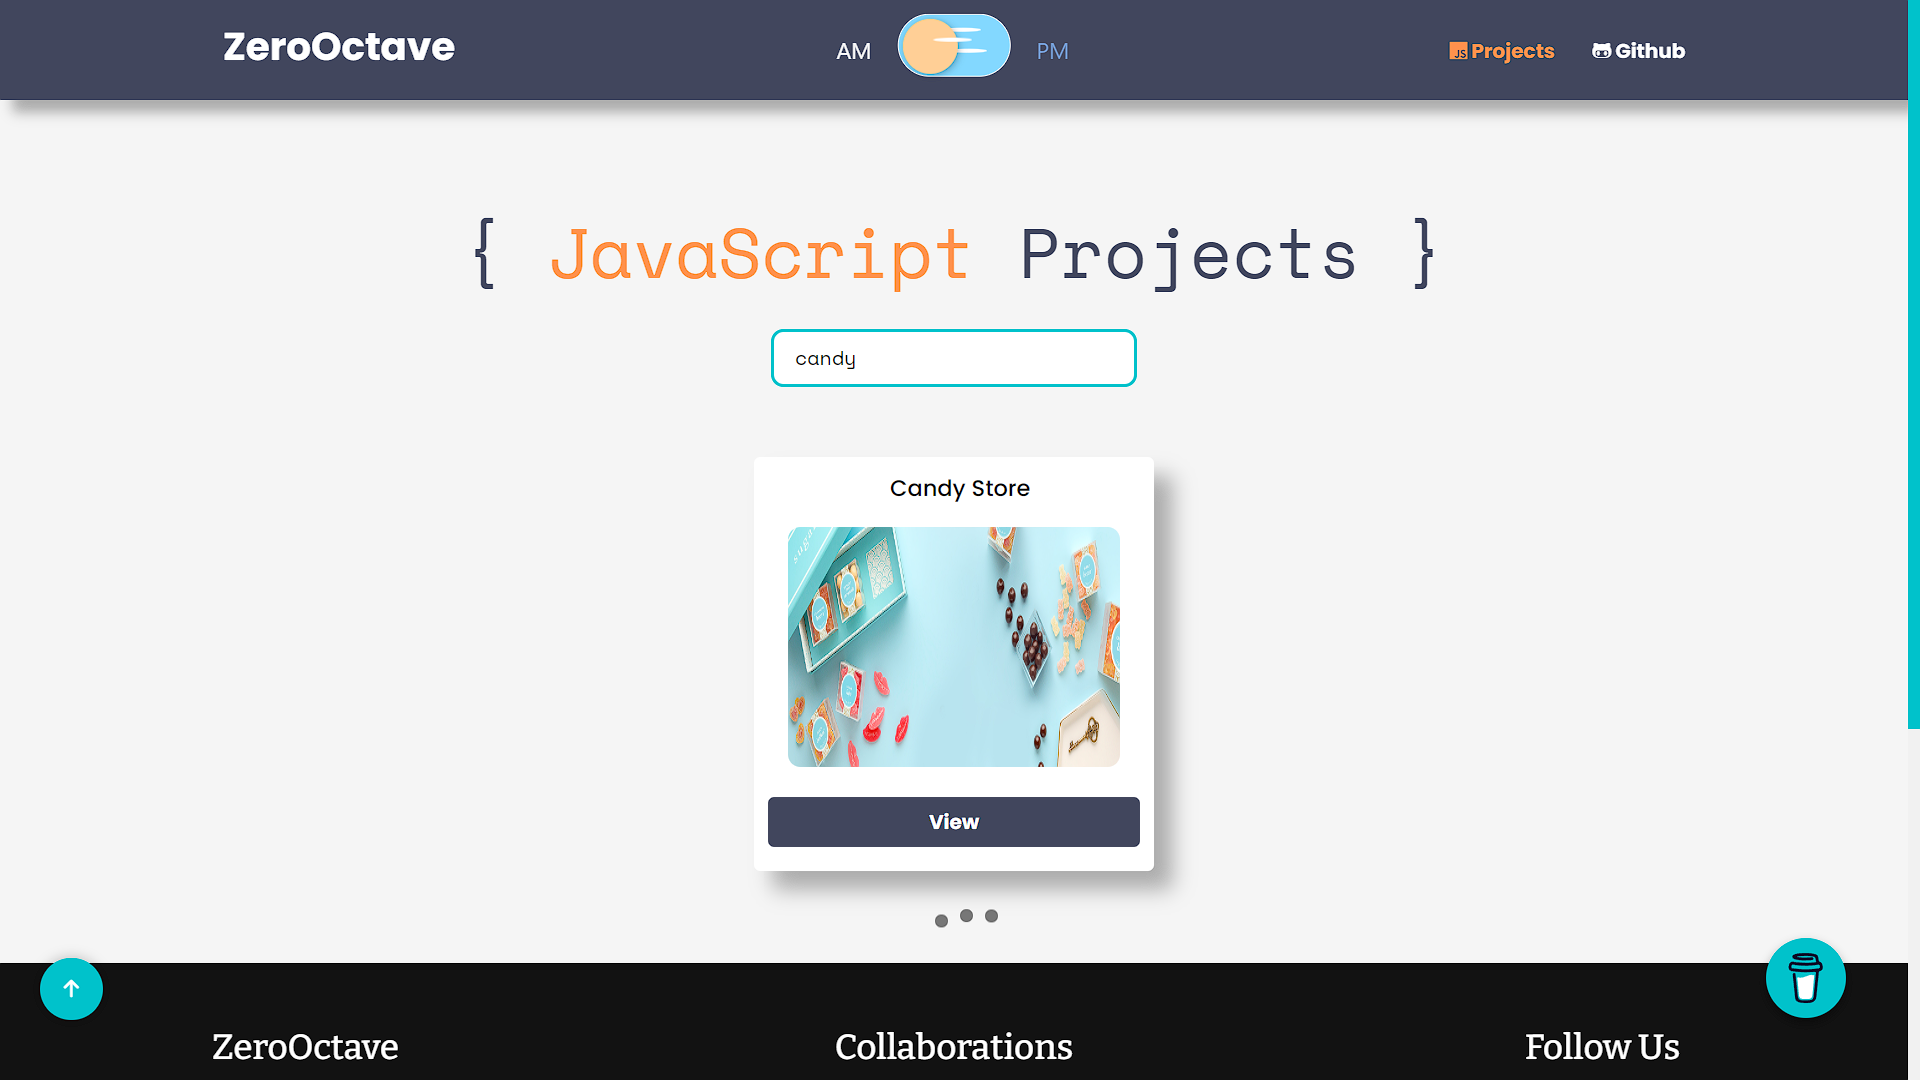Toggle the AM/PM theme switch
This screenshot has width=1920, height=1080.
[x=953, y=46]
